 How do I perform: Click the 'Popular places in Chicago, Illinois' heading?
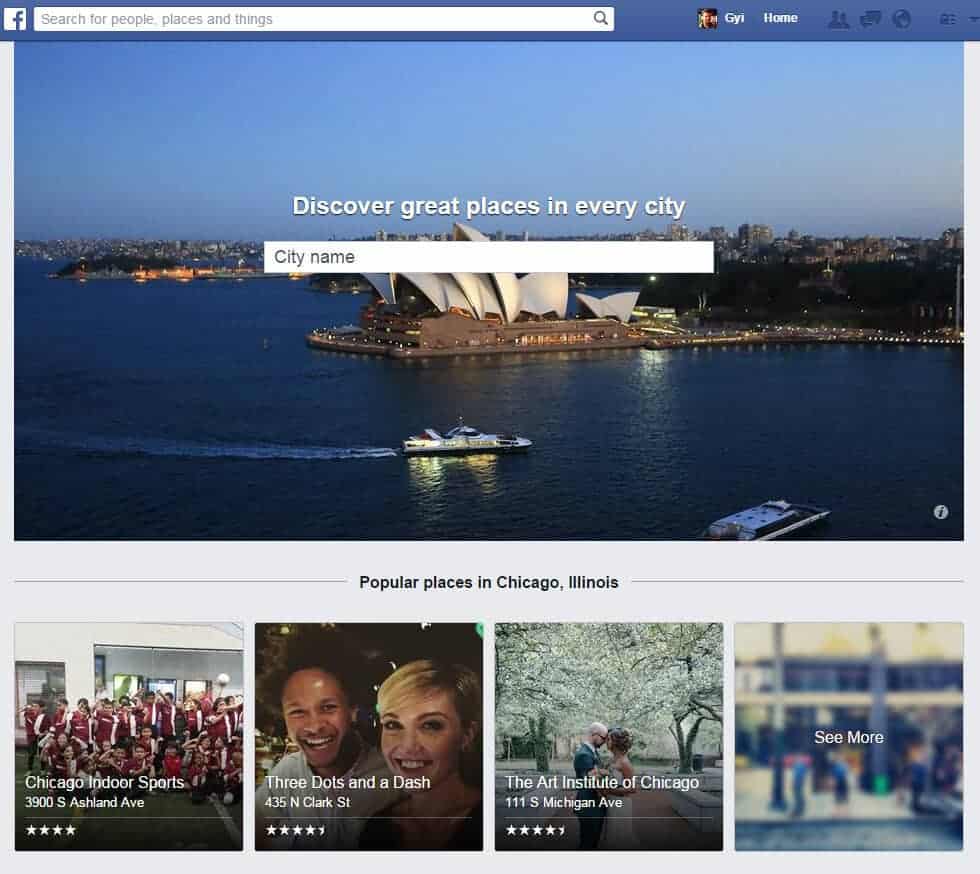pyautogui.click(x=489, y=582)
